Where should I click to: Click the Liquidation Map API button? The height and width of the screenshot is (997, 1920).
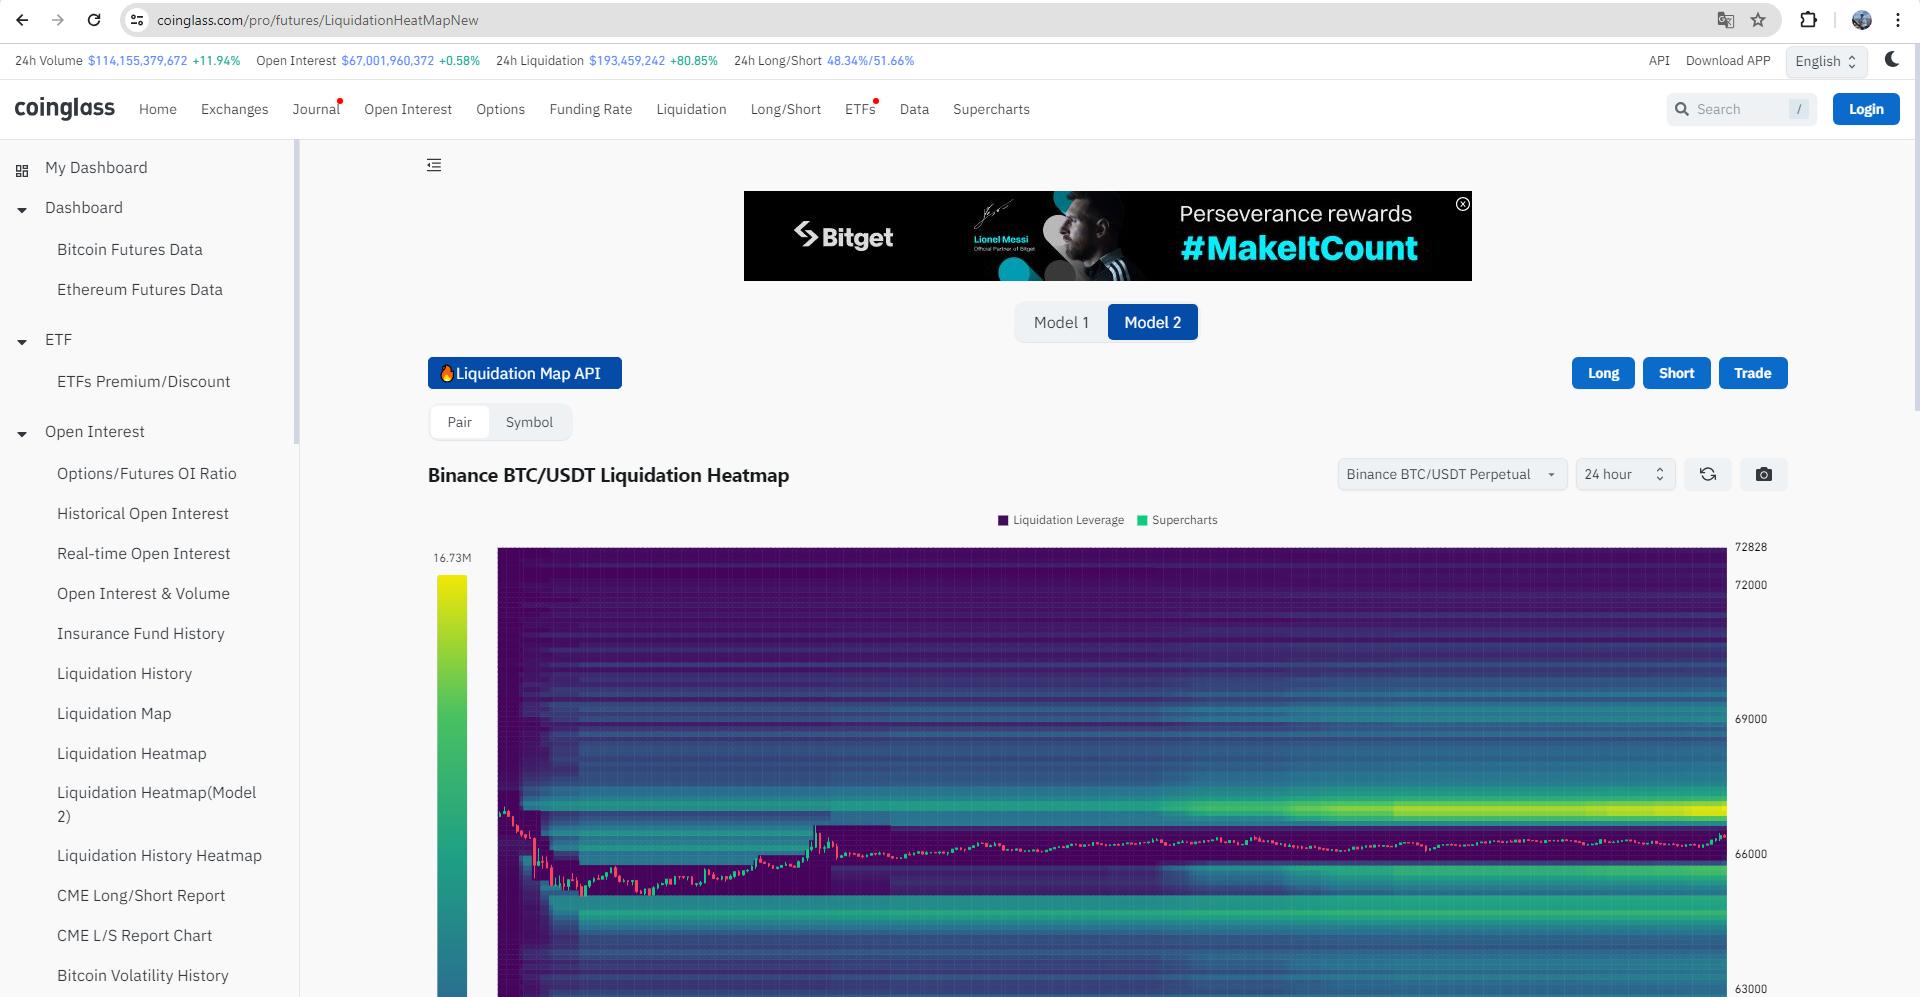[x=525, y=373]
